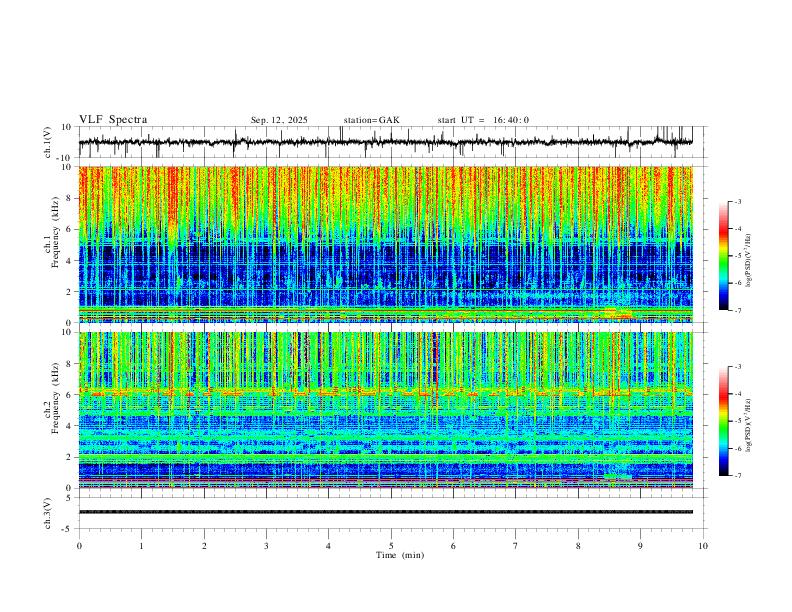This screenshot has height=612, width=792.
Task: Click time axis tick label 9
Action: [640, 546]
